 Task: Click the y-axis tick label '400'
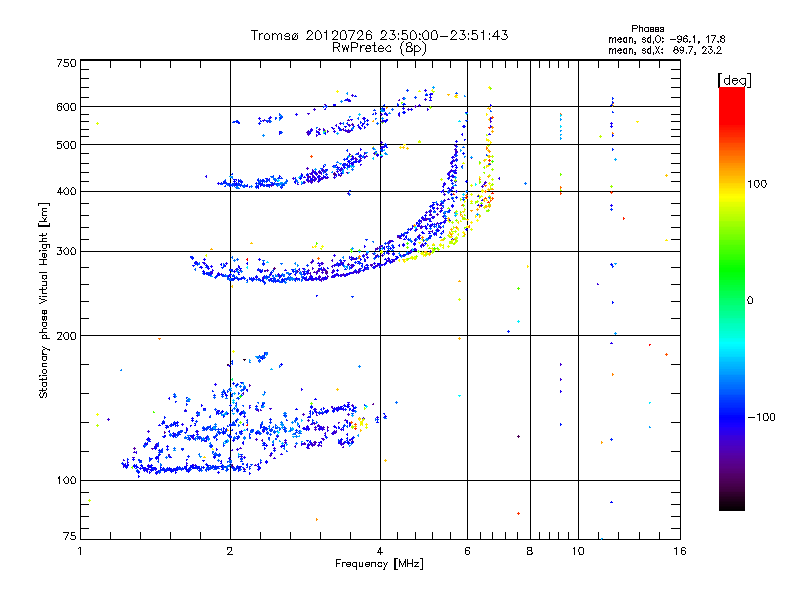(x=66, y=192)
